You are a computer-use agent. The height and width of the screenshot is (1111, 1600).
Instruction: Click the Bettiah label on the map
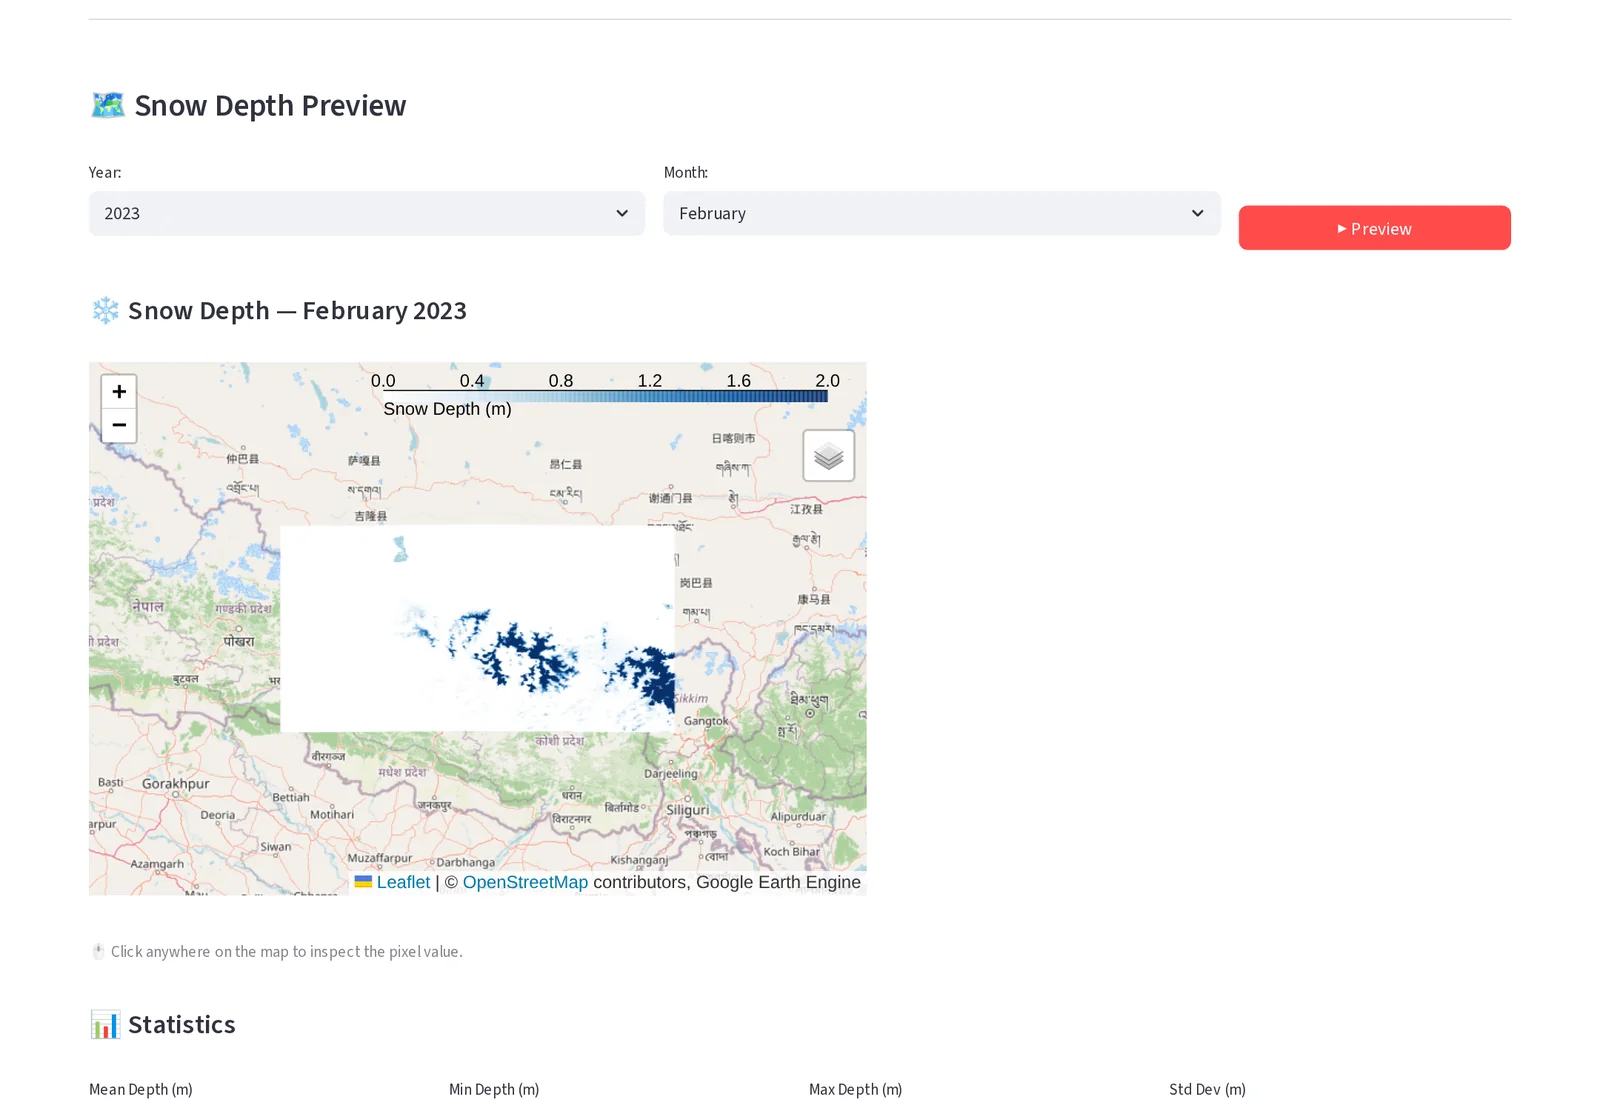[x=291, y=798]
